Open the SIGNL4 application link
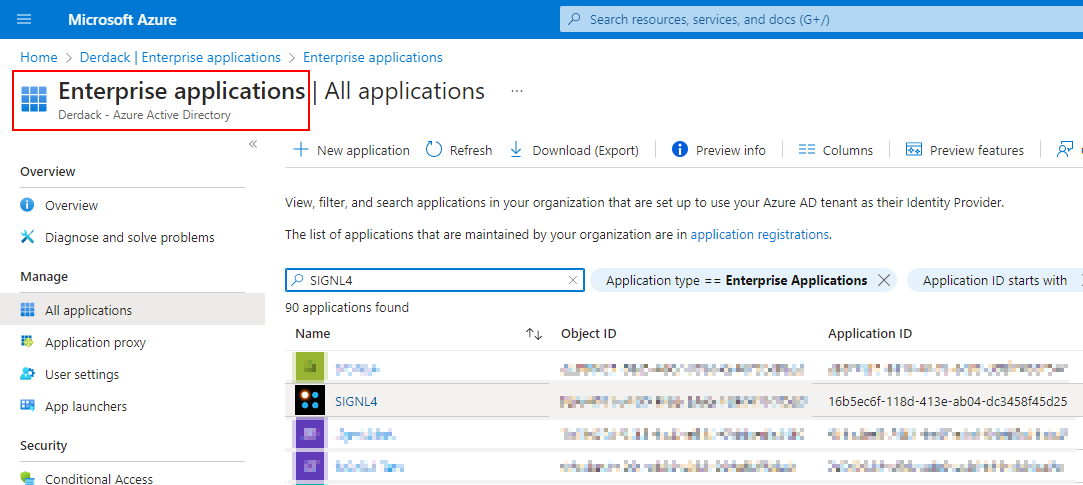 click(x=356, y=401)
